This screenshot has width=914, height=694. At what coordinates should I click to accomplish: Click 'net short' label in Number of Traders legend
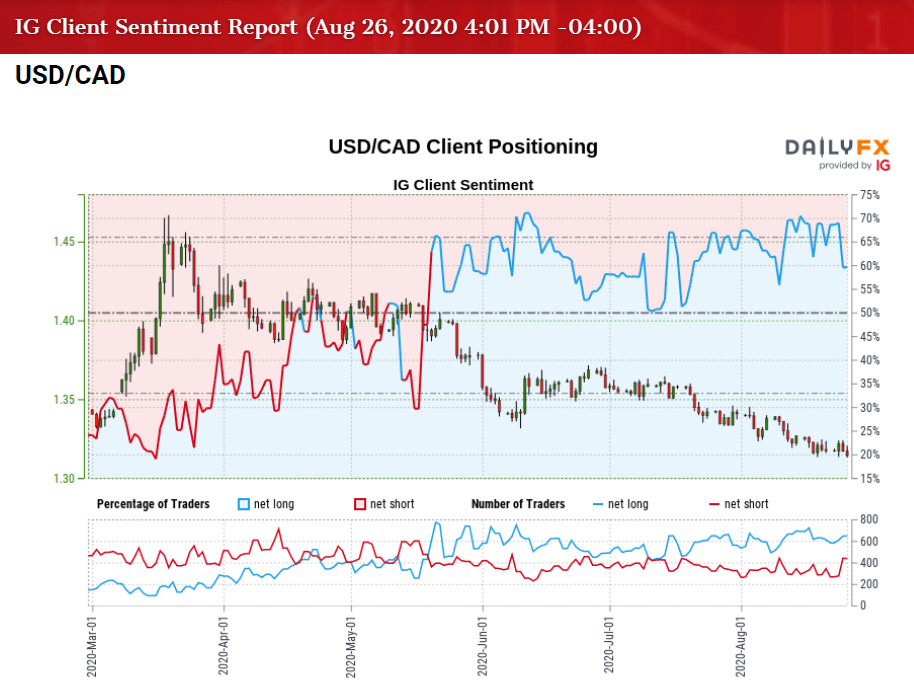(x=746, y=504)
